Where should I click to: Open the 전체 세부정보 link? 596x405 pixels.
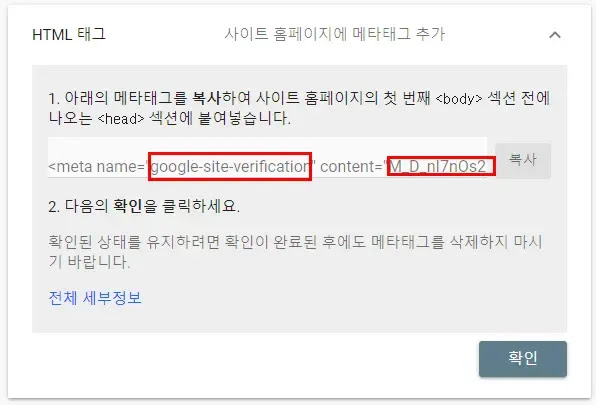click(95, 297)
